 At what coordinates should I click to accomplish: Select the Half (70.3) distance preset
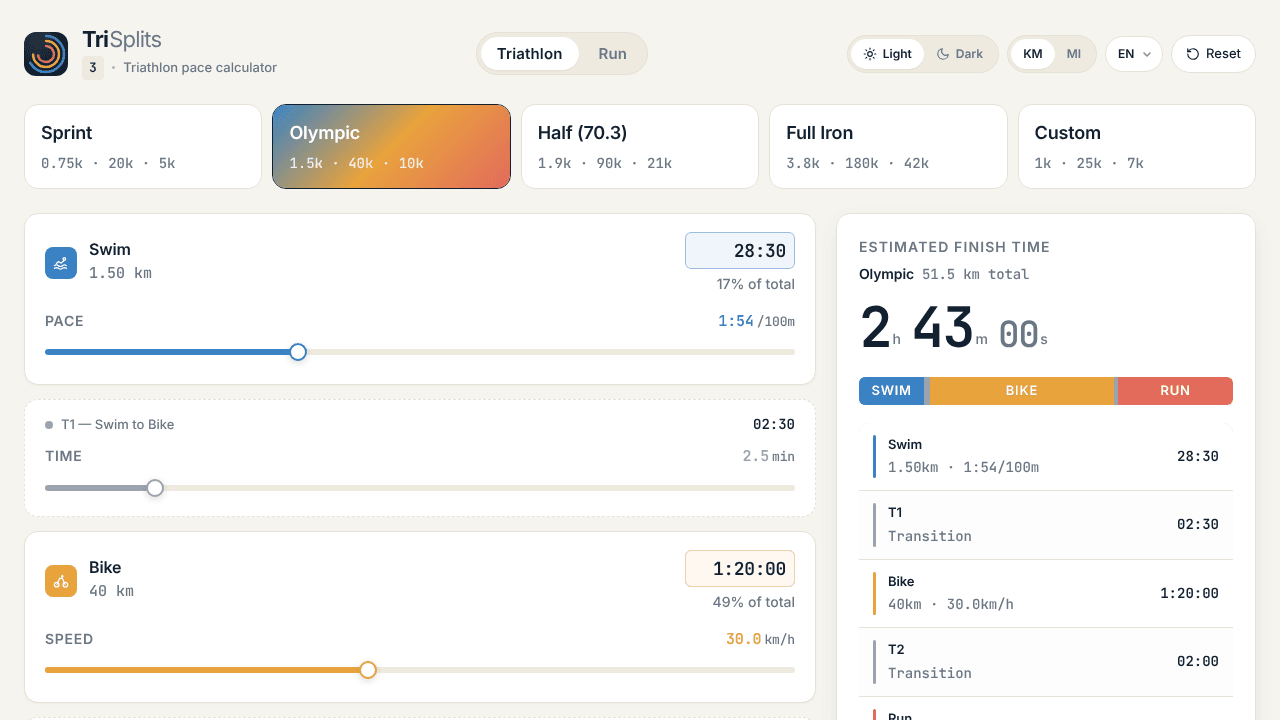click(640, 147)
